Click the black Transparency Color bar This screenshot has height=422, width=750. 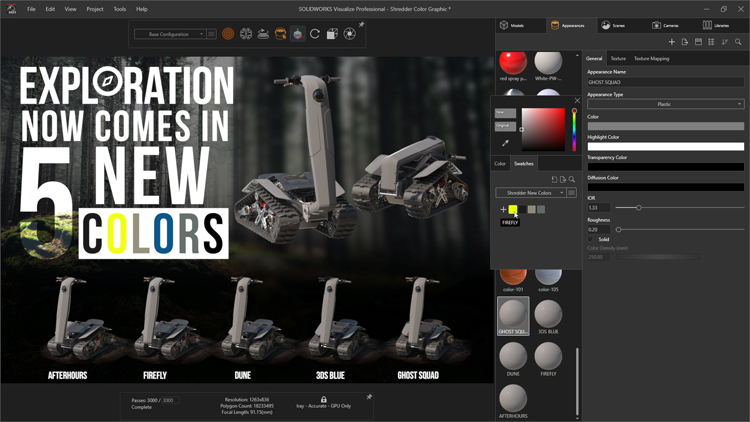[x=665, y=167]
